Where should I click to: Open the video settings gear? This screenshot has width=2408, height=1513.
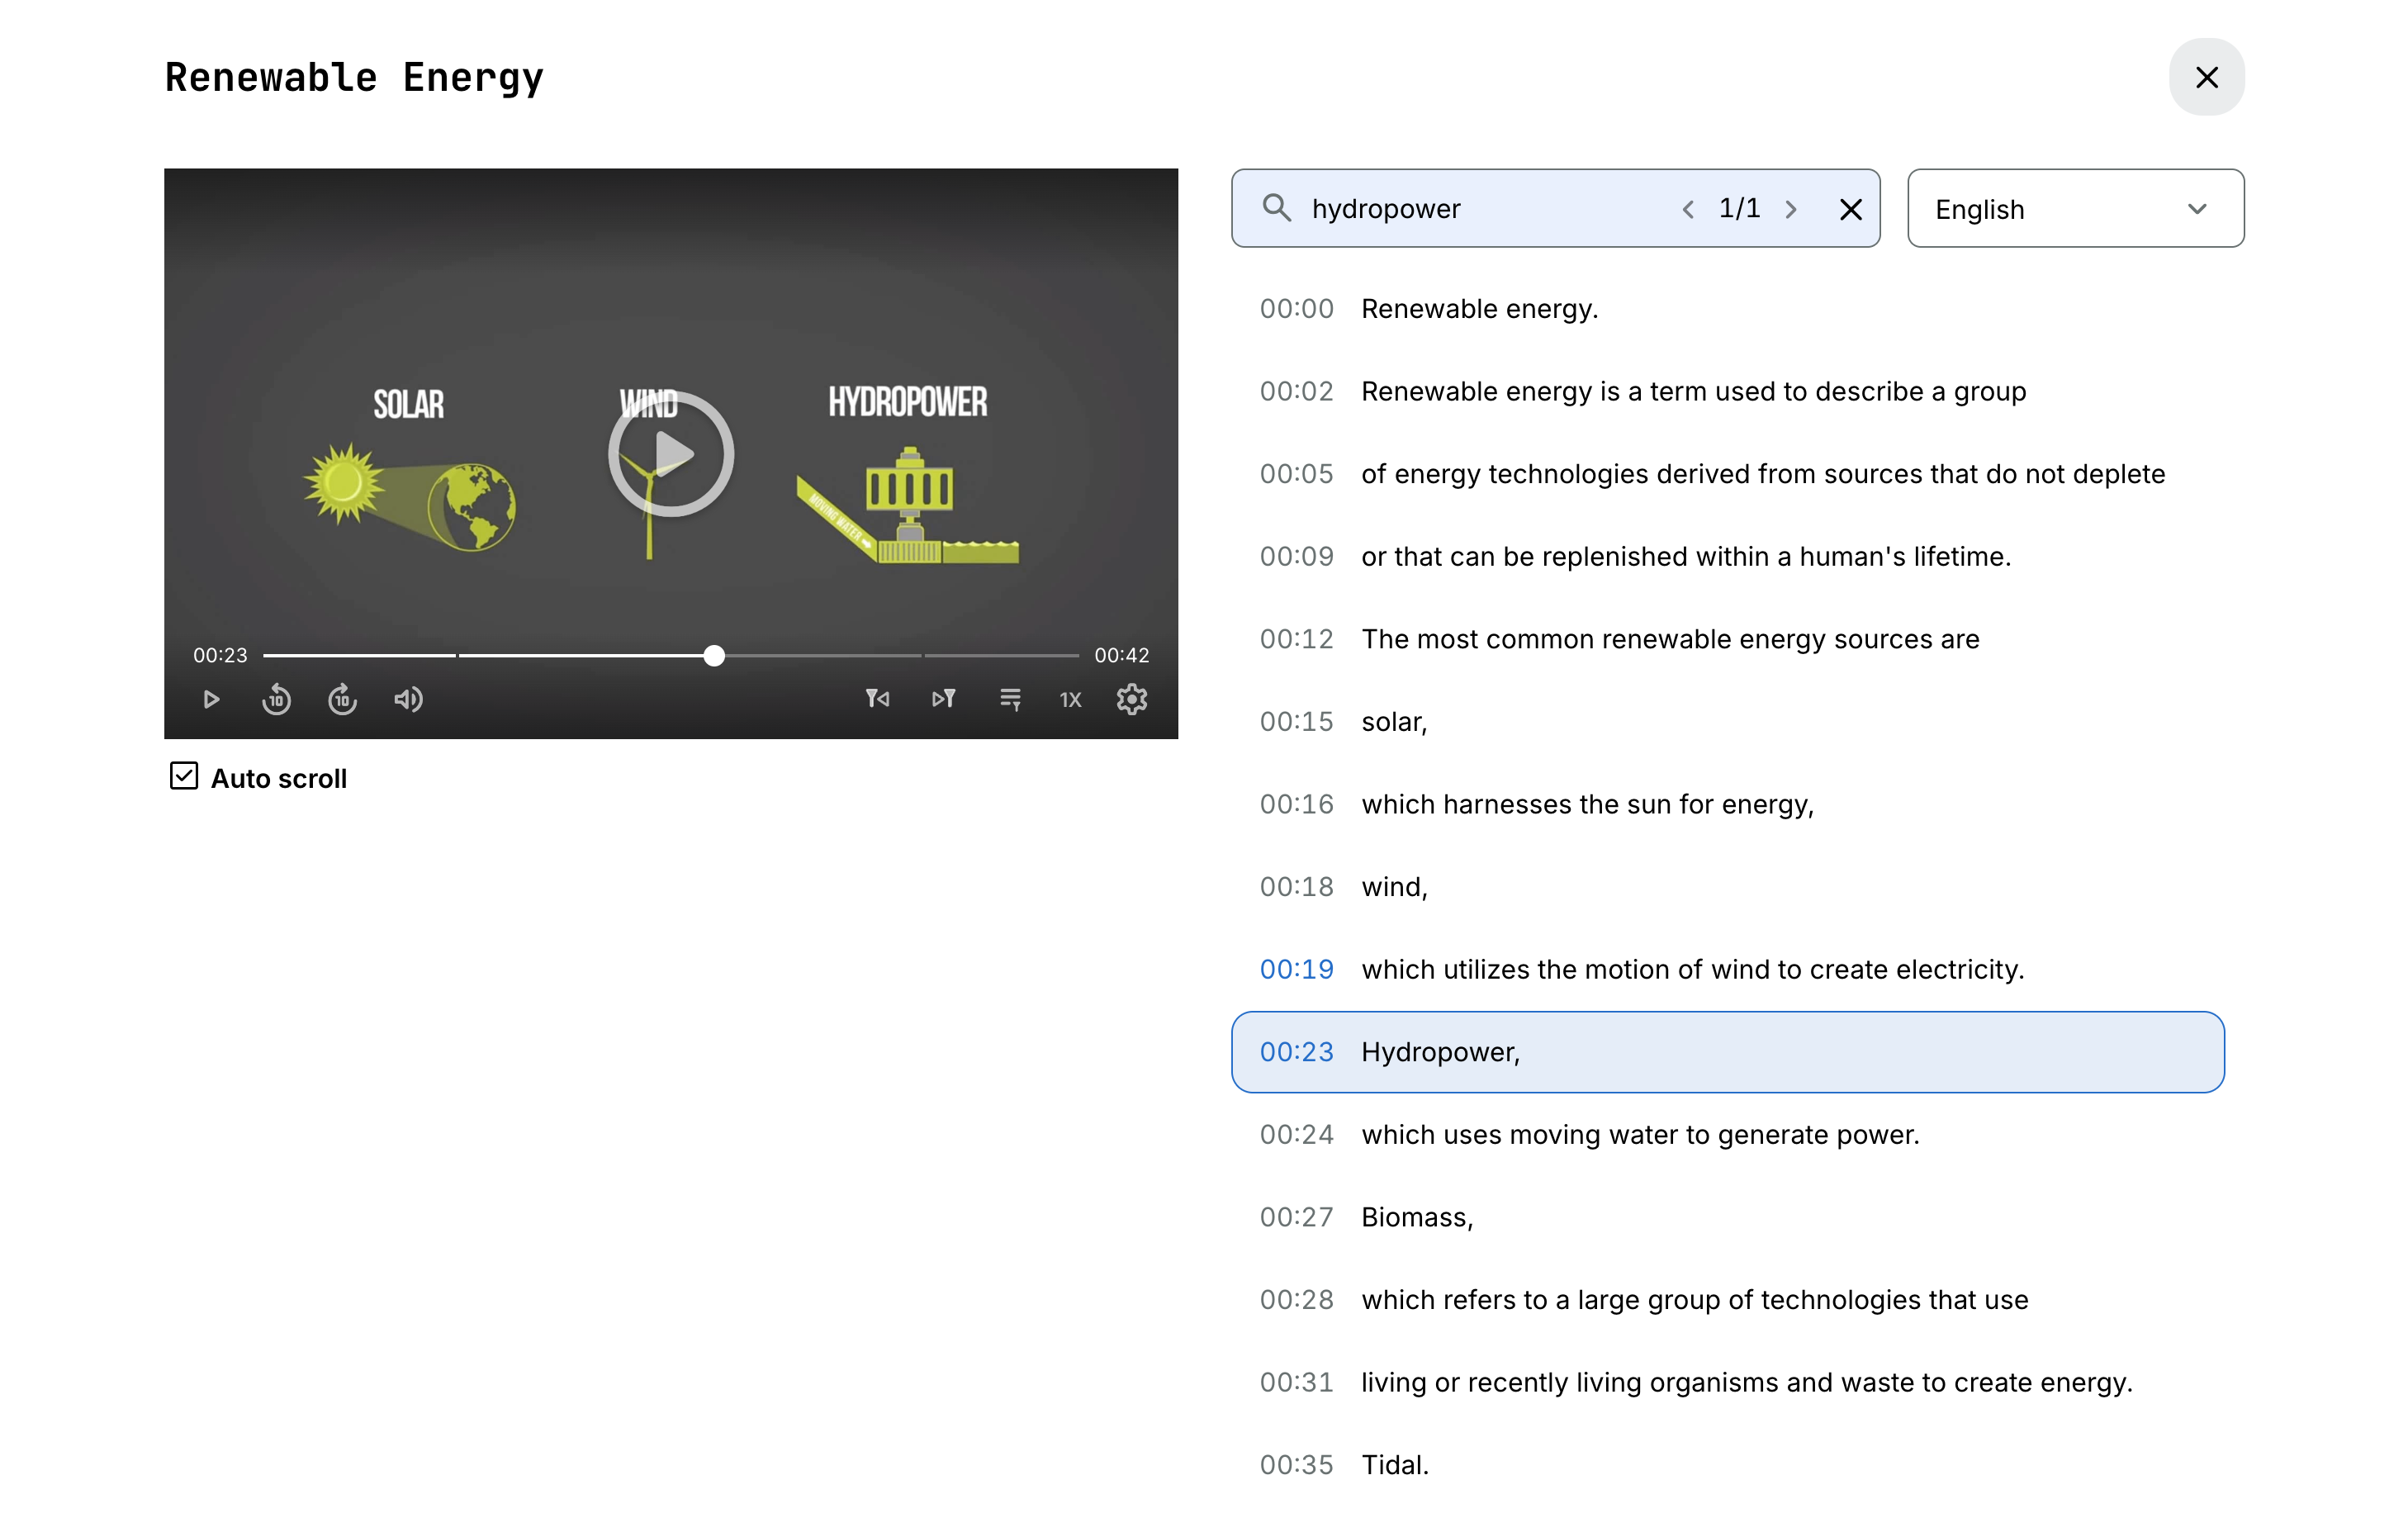click(x=1132, y=699)
